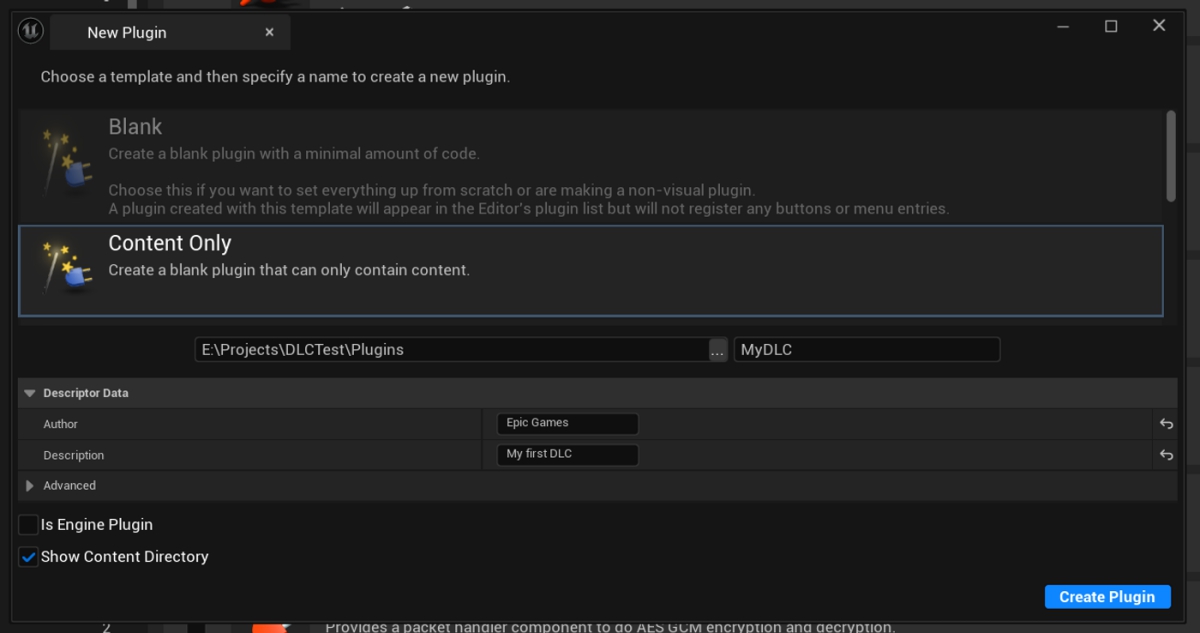Click the Author field Epic Games
The image size is (1200, 633).
567,423
